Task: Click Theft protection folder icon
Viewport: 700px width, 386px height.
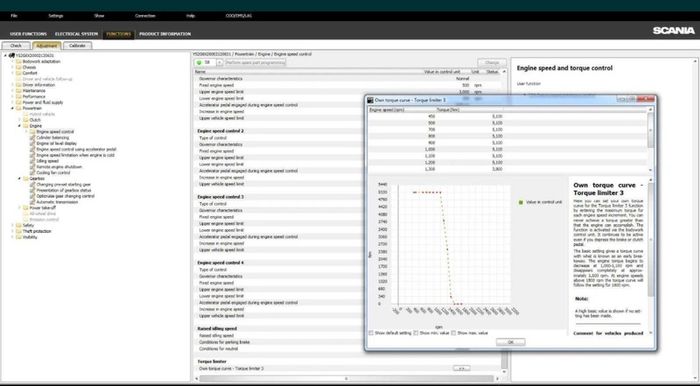Action: tap(19, 231)
